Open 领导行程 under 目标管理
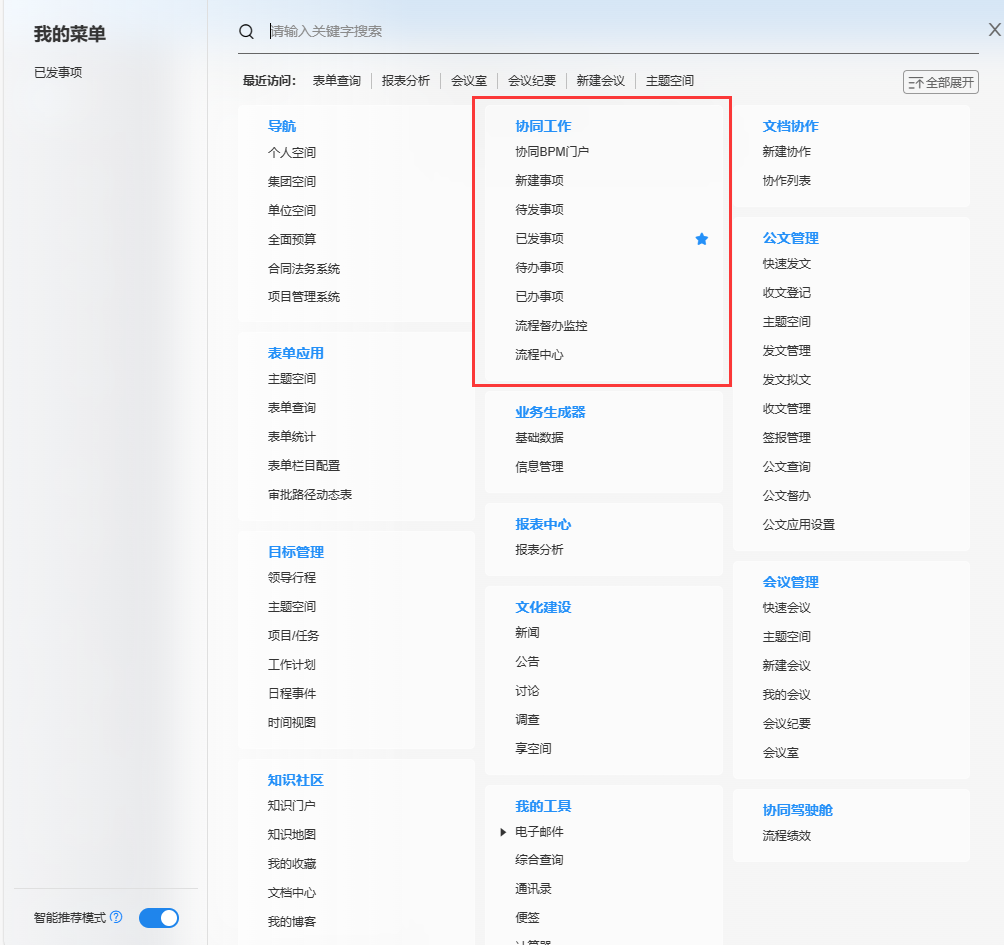Image resolution: width=1004 pixels, height=945 pixels. coord(292,578)
